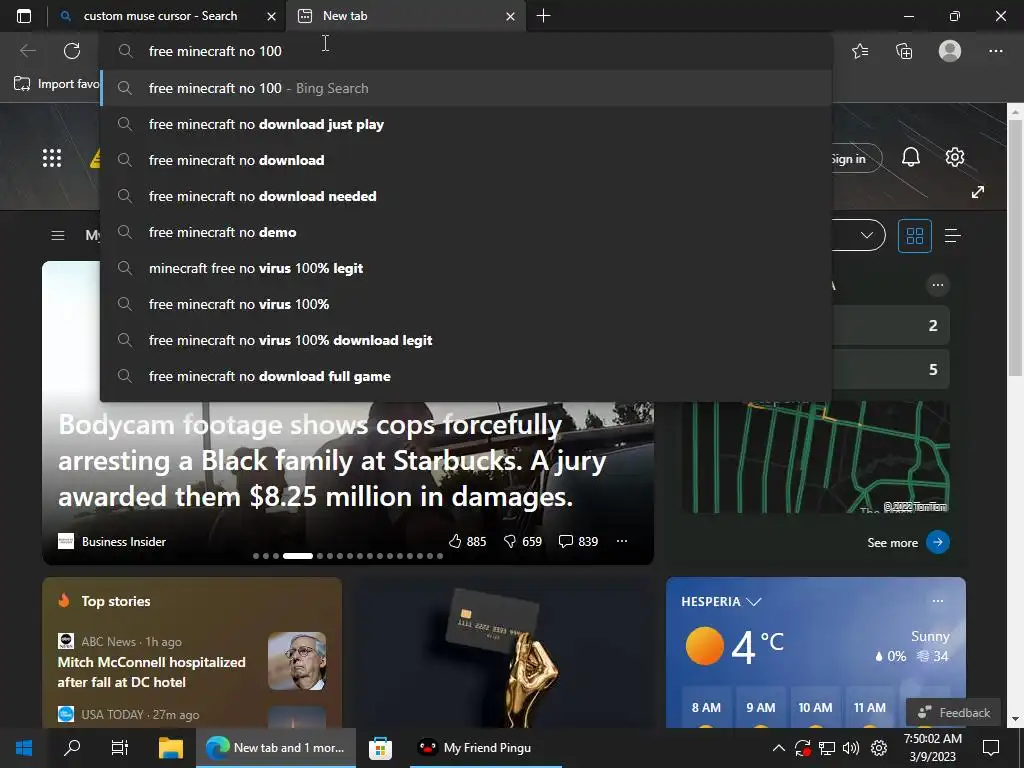The height and width of the screenshot is (768, 1024).
Task: Open the profile avatar icon
Action: point(950,51)
